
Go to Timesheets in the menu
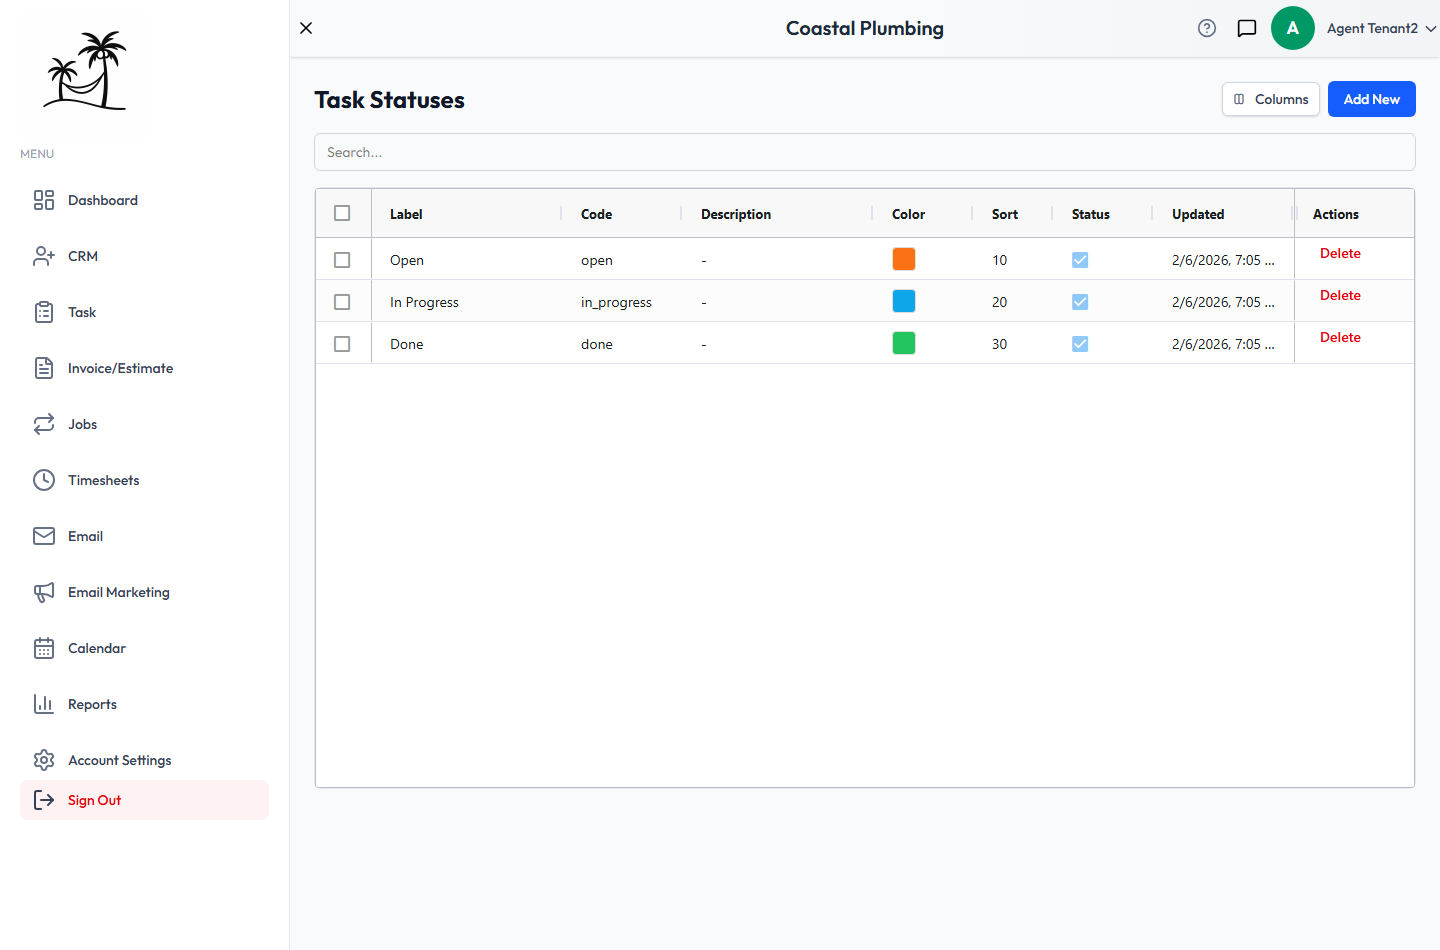point(144,480)
